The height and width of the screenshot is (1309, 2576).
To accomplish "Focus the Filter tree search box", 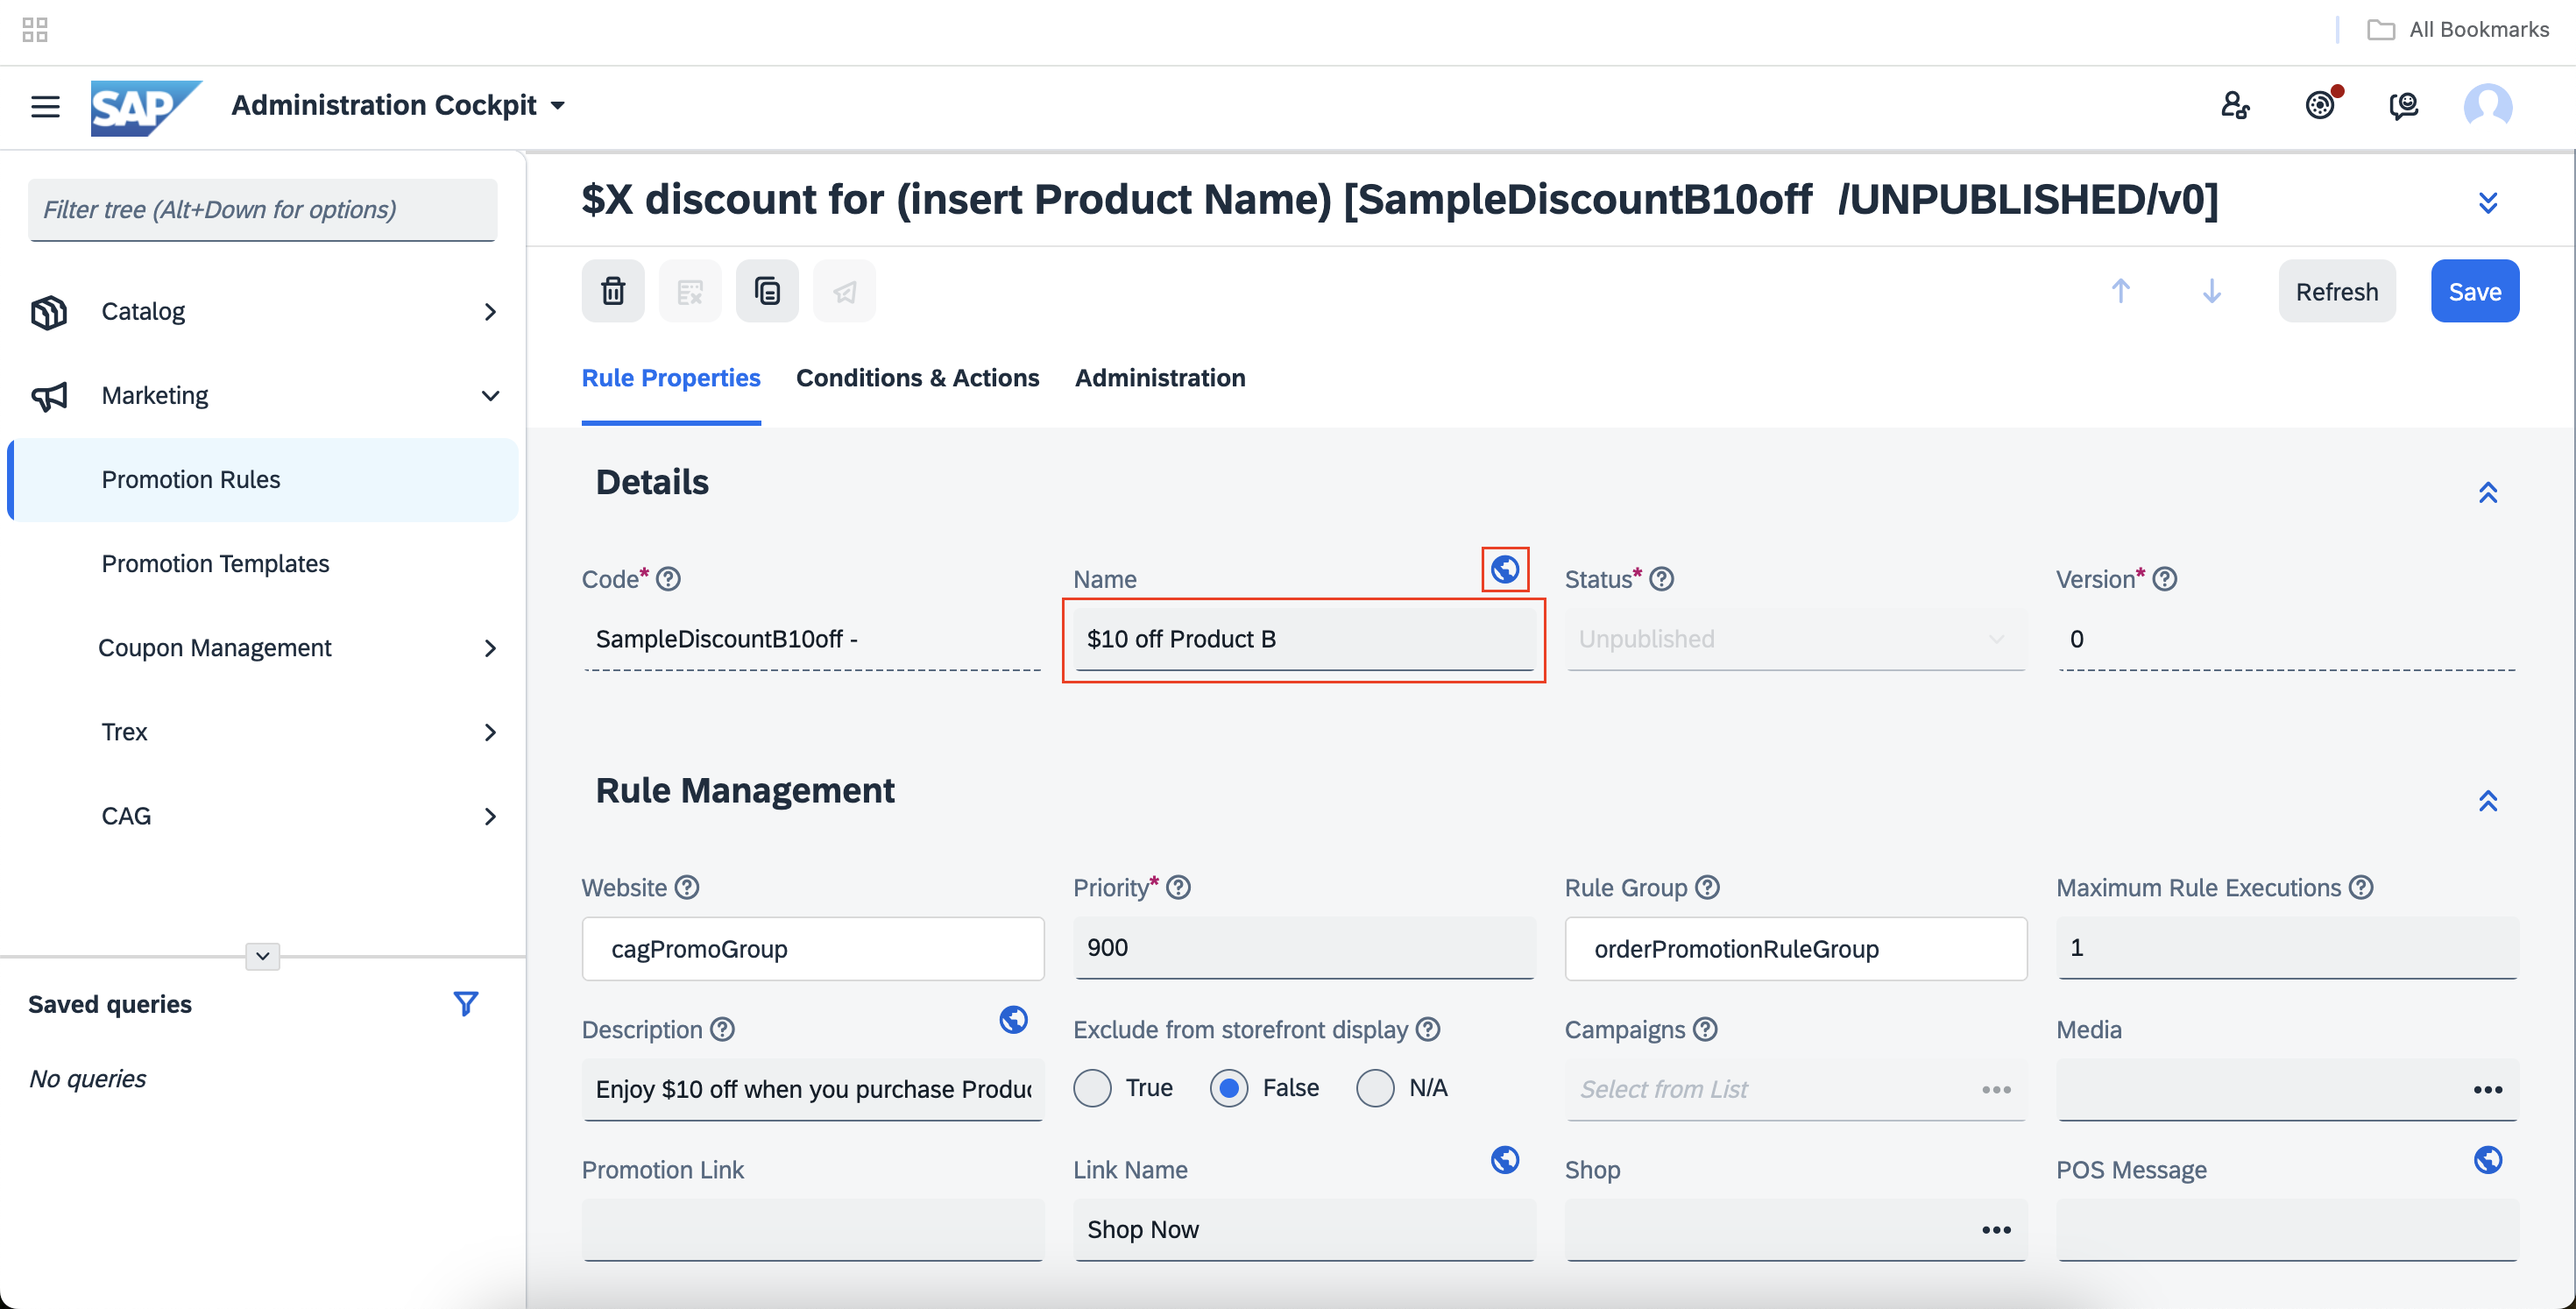I will point(263,210).
